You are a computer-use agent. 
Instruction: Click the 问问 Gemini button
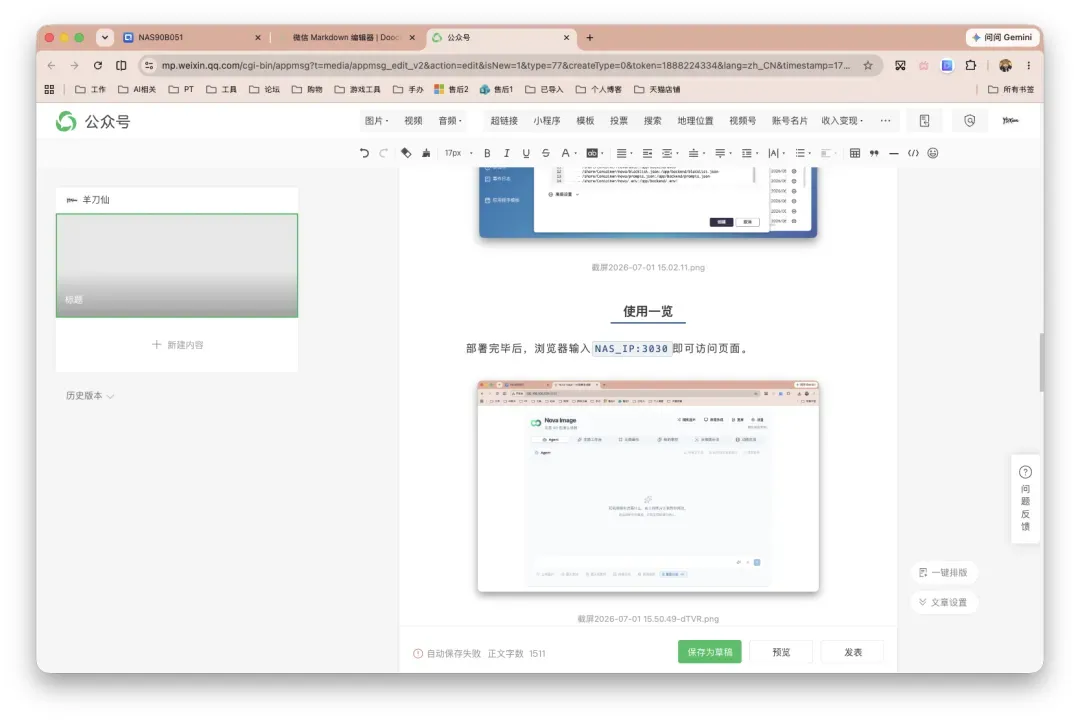click(1003, 37)
